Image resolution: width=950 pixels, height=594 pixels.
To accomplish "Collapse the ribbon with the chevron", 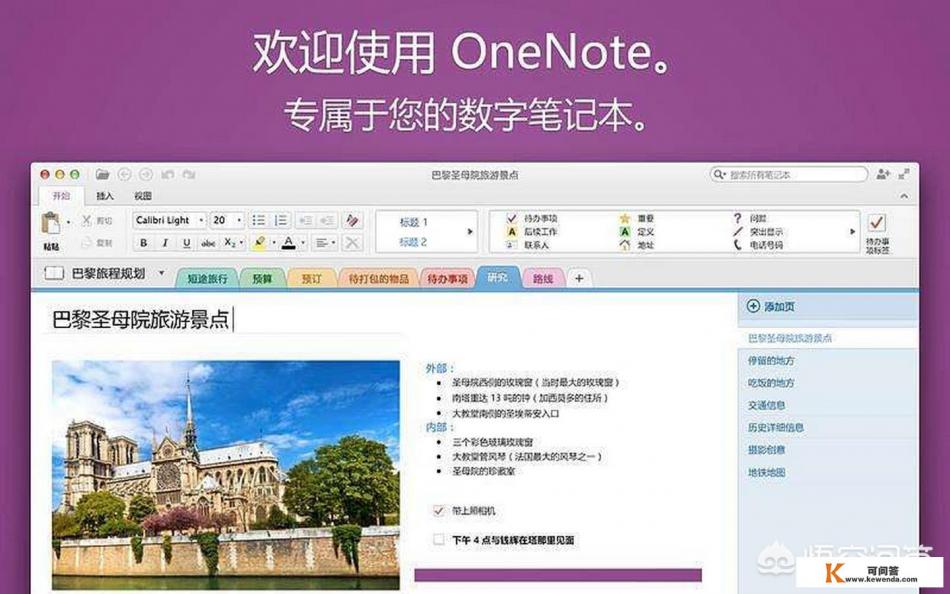I will [x=904, y=196].
